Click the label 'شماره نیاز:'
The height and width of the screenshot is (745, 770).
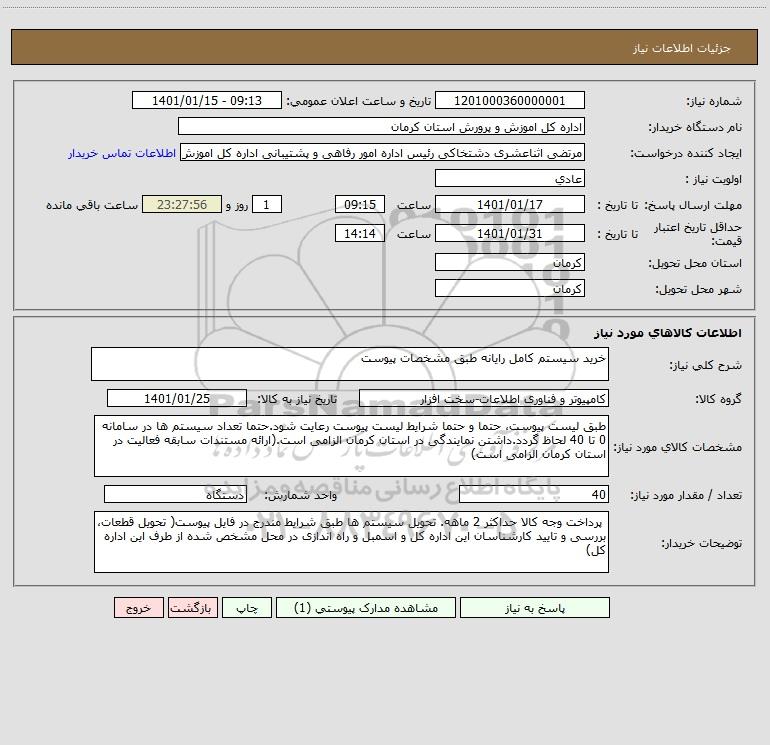pos(714,102)
